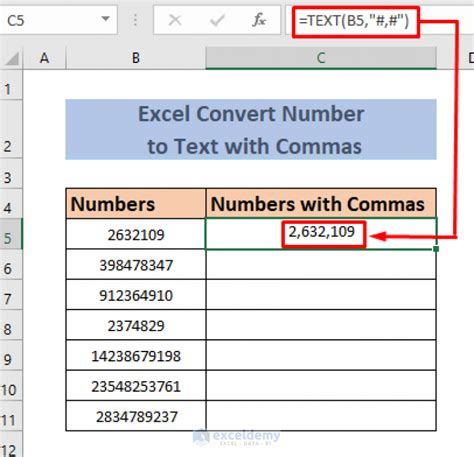Expand the Name Box dropdown arrow
The width and height of the screenshot is (474, 457).
[106, 19]
